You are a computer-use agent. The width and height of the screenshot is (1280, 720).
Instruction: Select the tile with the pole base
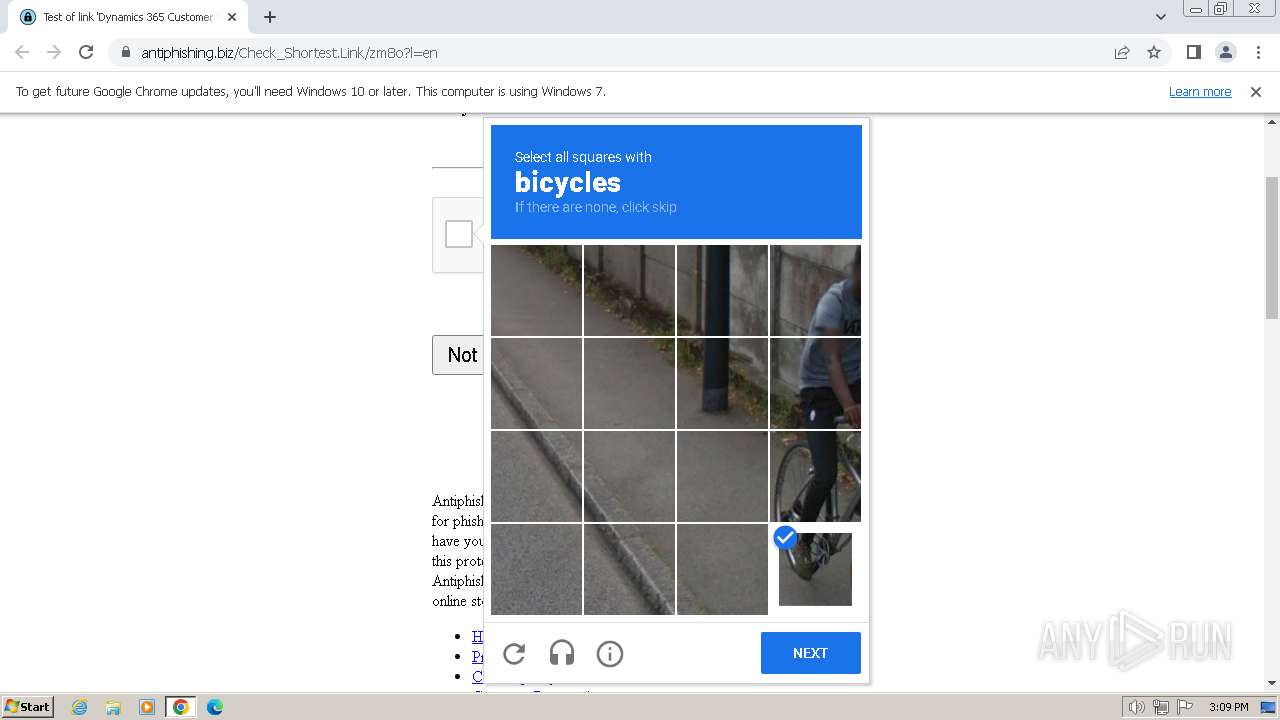click(x=722, y=383)
